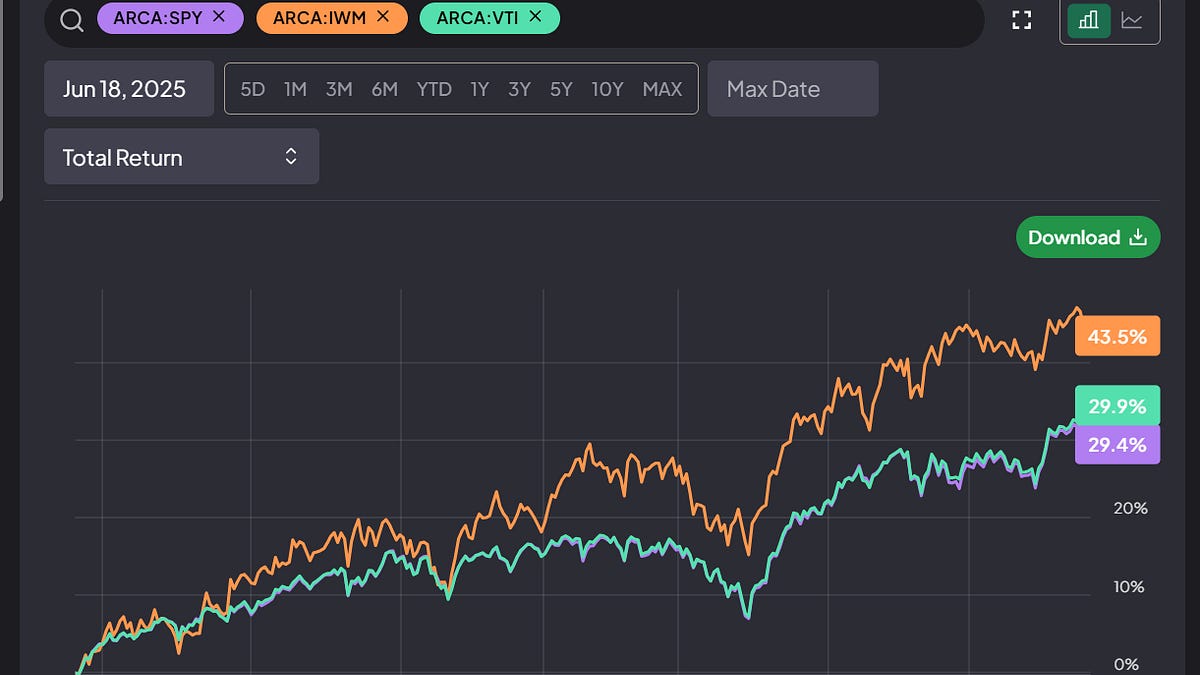Click the ARCA:SPY ticker text
This screenshot has width=1200, height=675.
coord(158,17)
